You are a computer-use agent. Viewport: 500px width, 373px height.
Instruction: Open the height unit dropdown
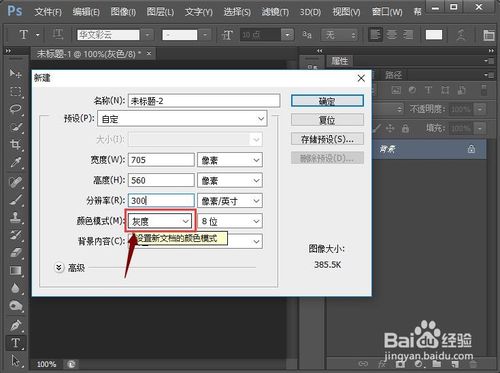tap(230, 180)
